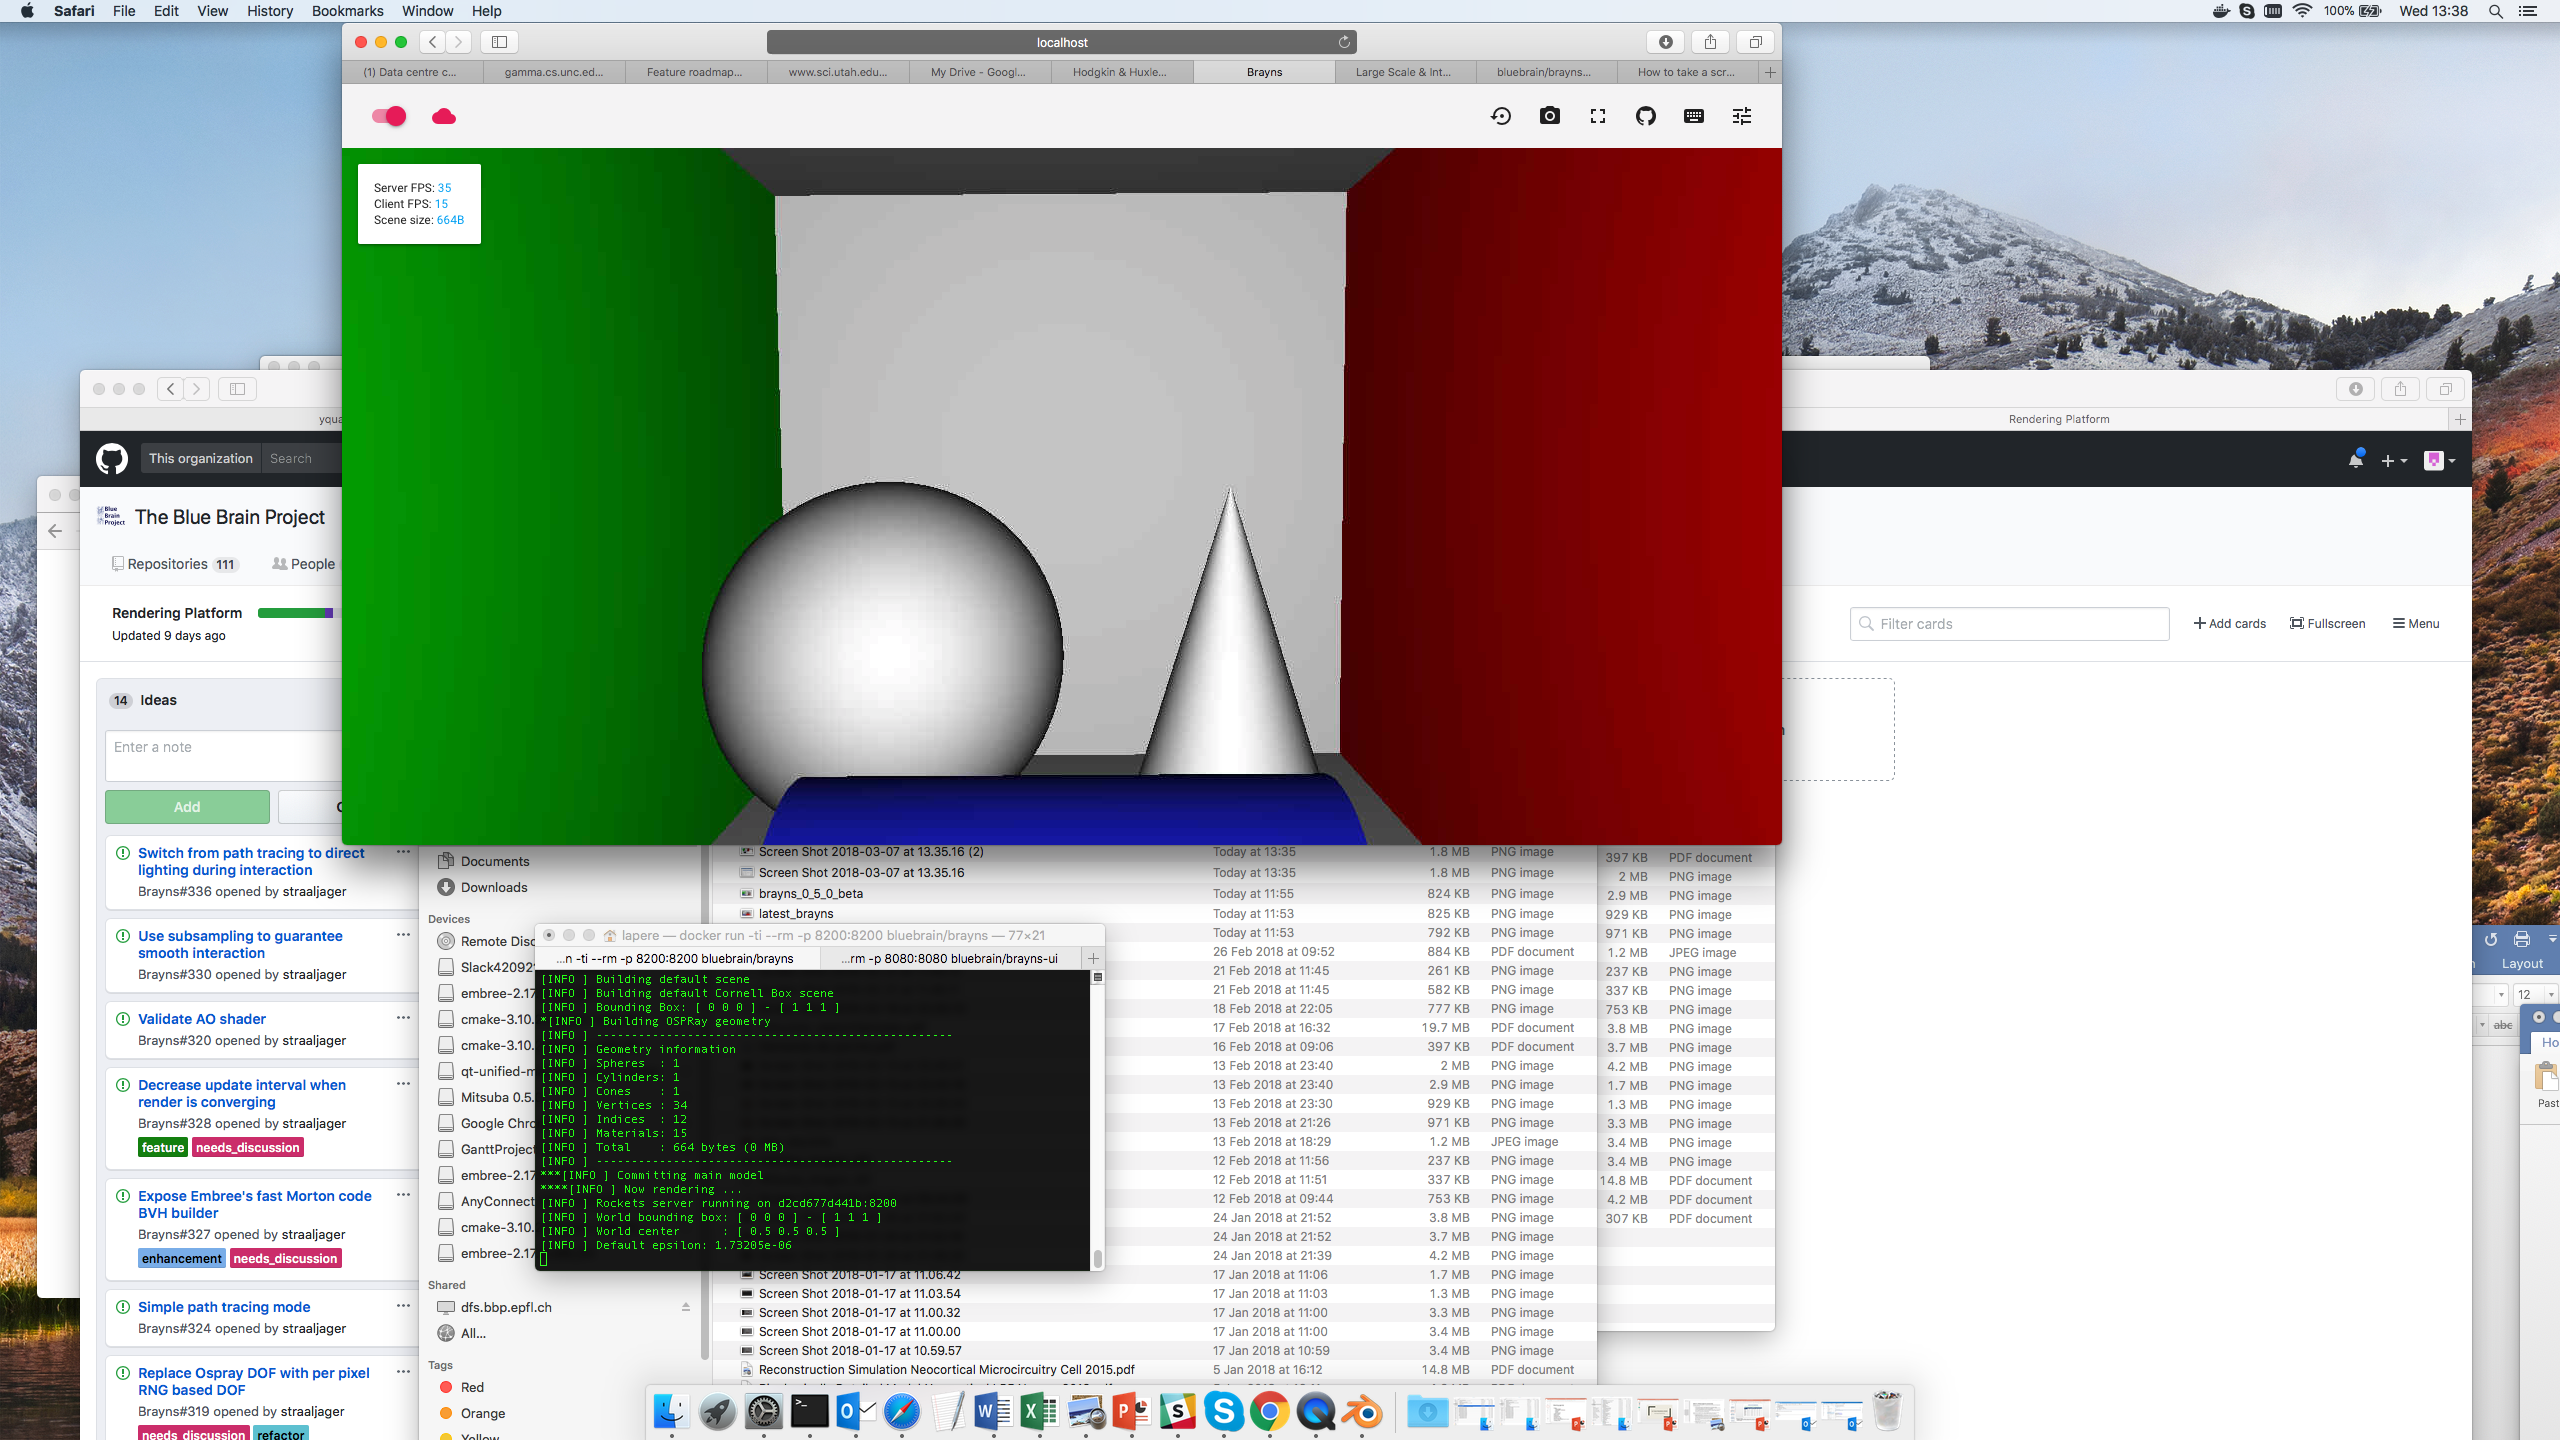
Task: Open the 'Validate AO shader' card link
Action: coord(202,1019)
